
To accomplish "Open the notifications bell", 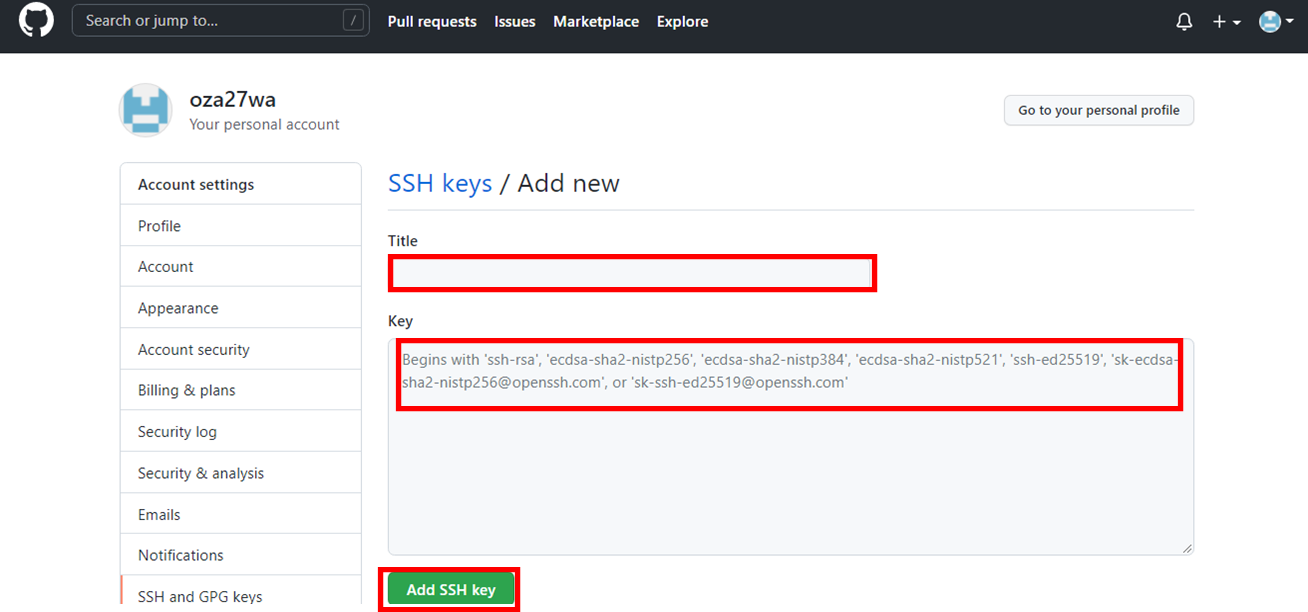I will pos(1184,21).
